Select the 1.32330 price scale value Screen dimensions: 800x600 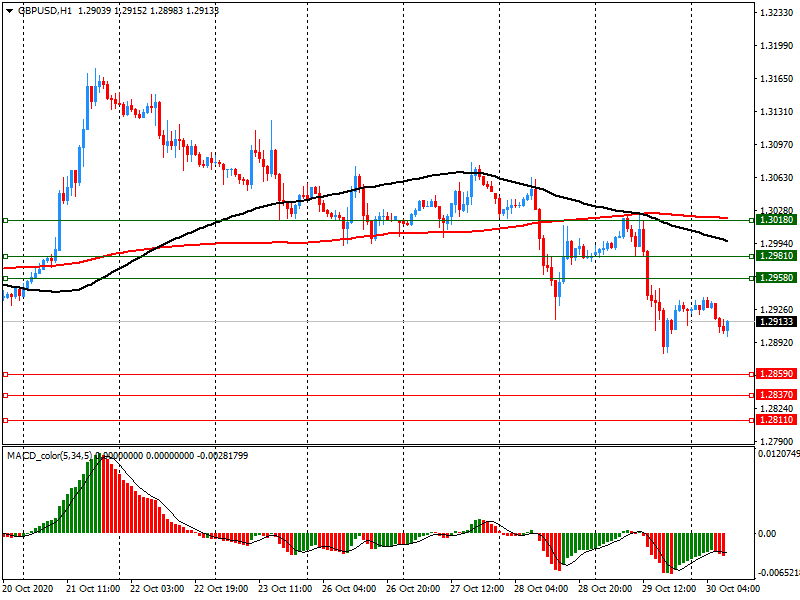pos(777,13)
